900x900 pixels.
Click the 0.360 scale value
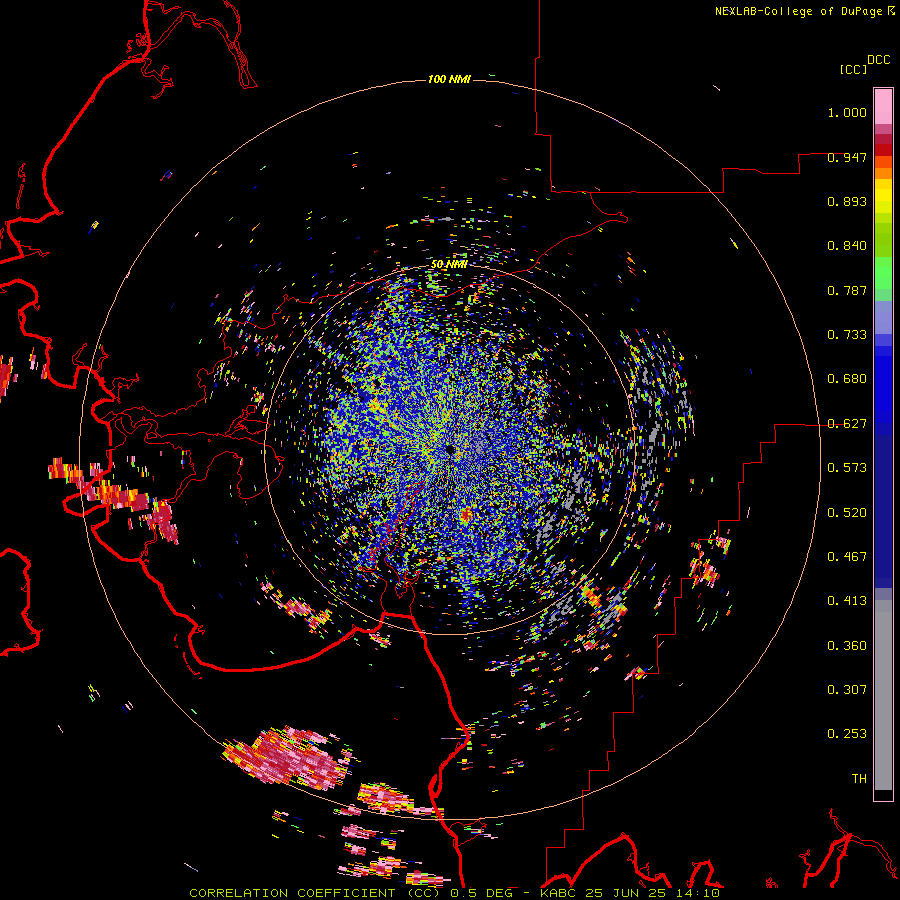tap(847, 646)
